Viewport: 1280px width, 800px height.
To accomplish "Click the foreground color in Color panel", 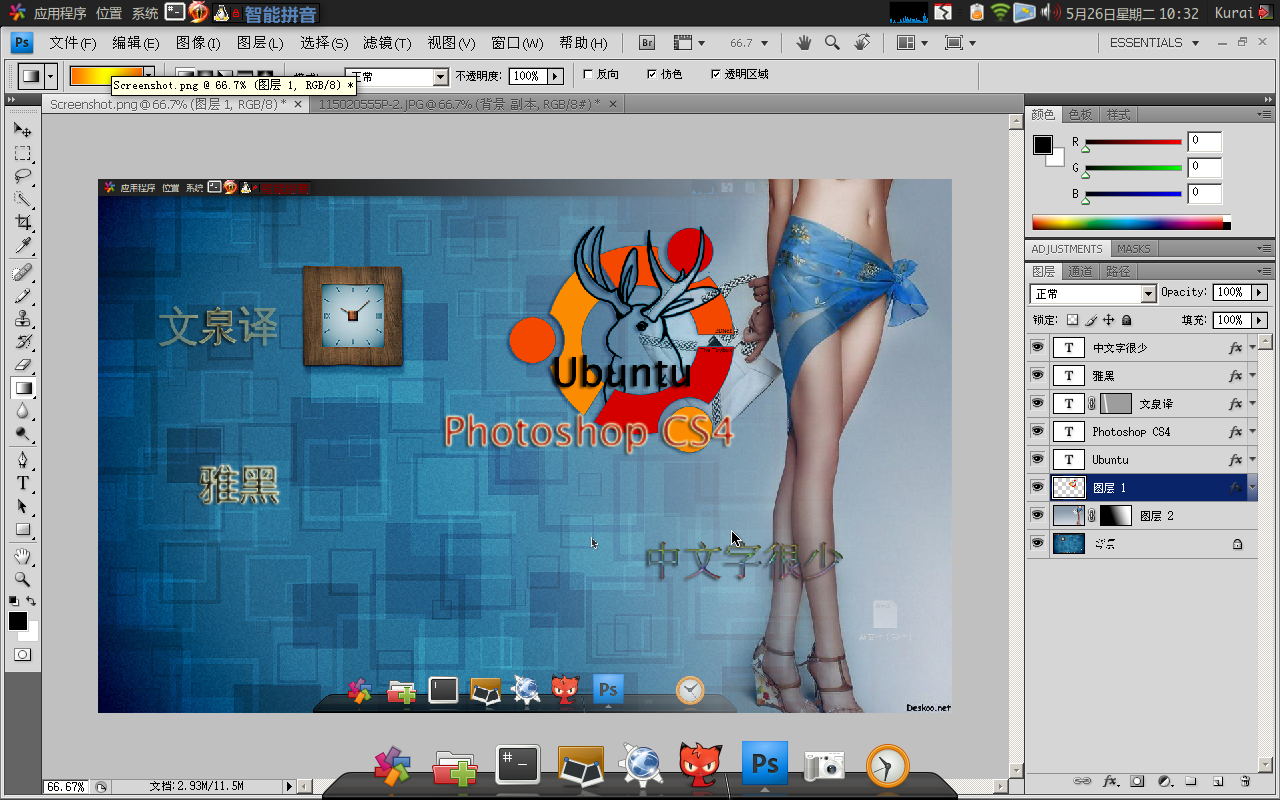I will click(1043, 145).
